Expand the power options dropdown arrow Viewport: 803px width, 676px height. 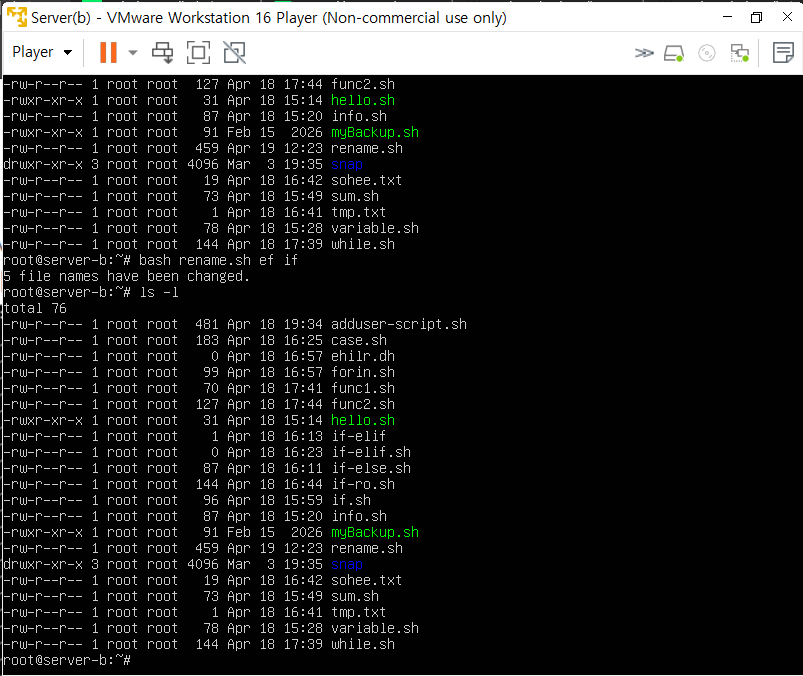click(133, 52)
